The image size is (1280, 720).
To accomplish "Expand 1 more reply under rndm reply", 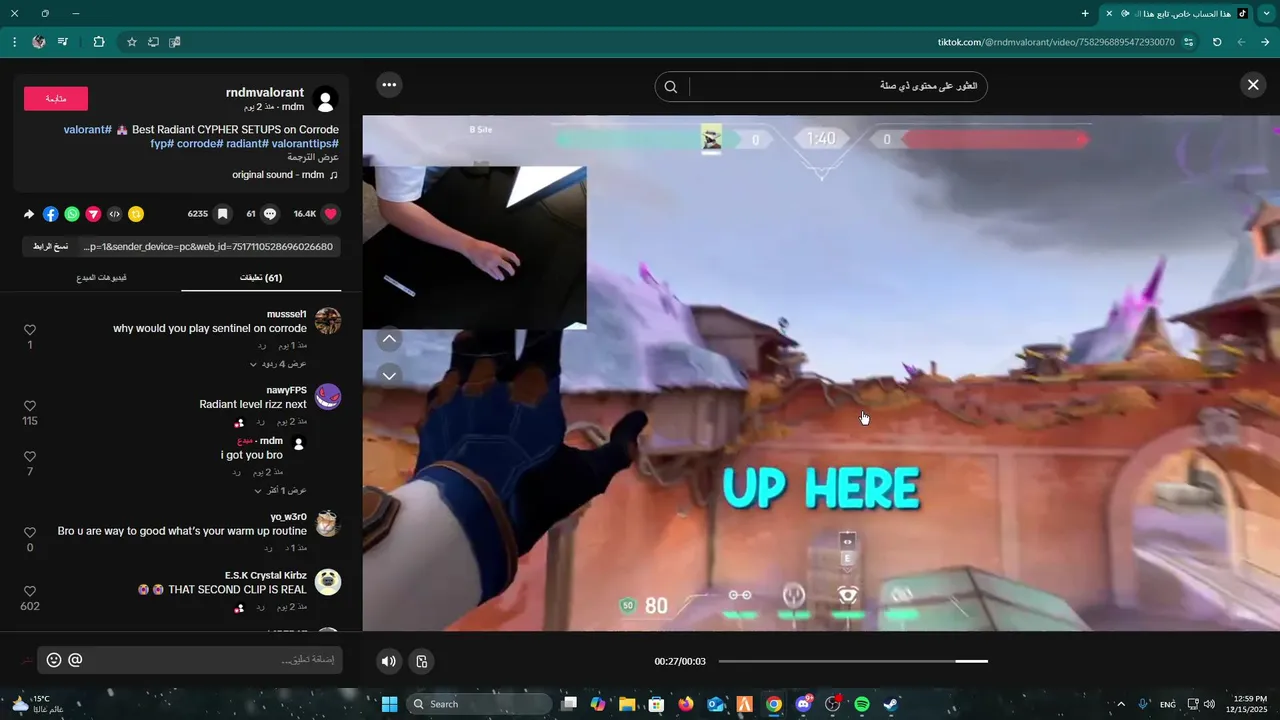I will [x=280, y=491].
